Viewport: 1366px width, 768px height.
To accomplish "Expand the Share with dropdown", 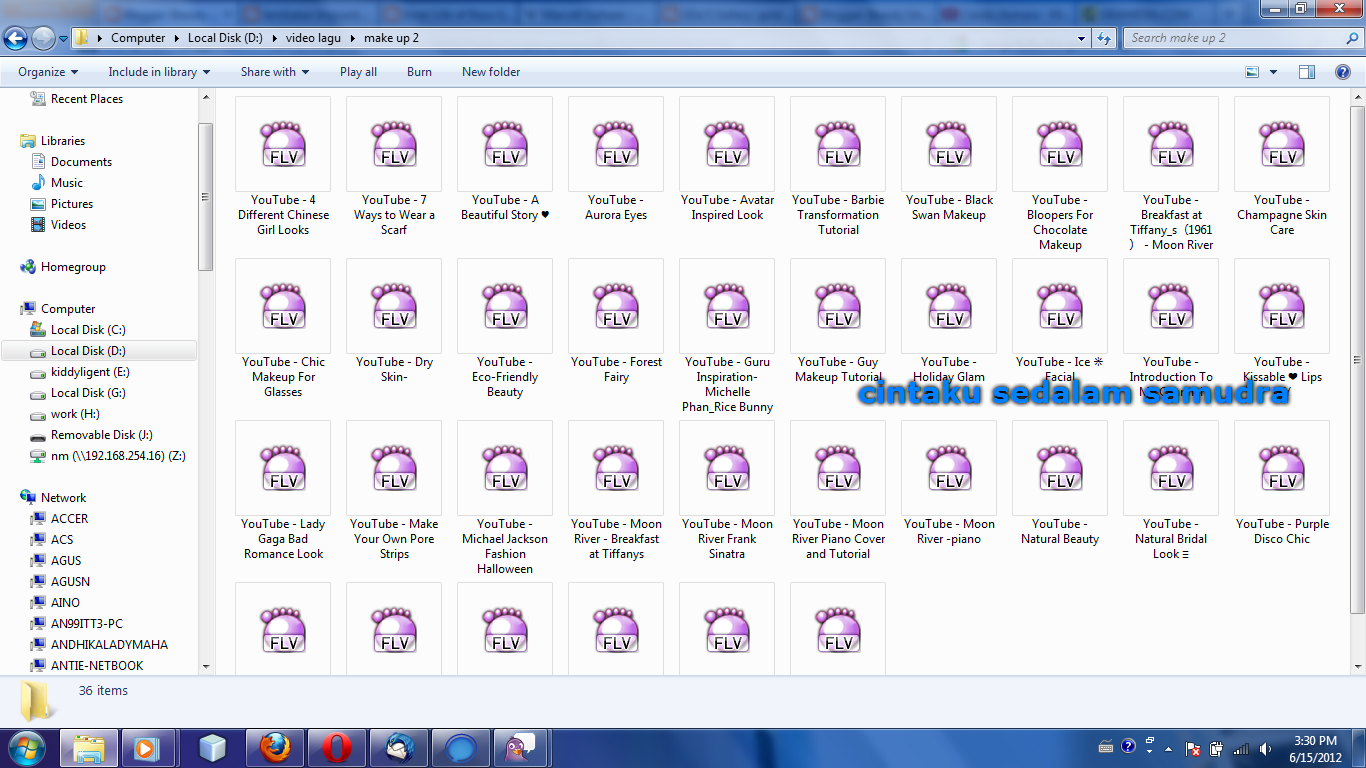I will [274, 72].
